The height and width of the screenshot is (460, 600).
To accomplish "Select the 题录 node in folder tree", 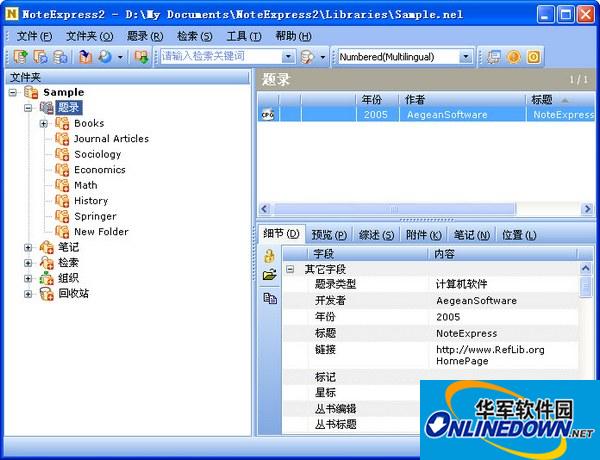I will (x=68, y=108).
